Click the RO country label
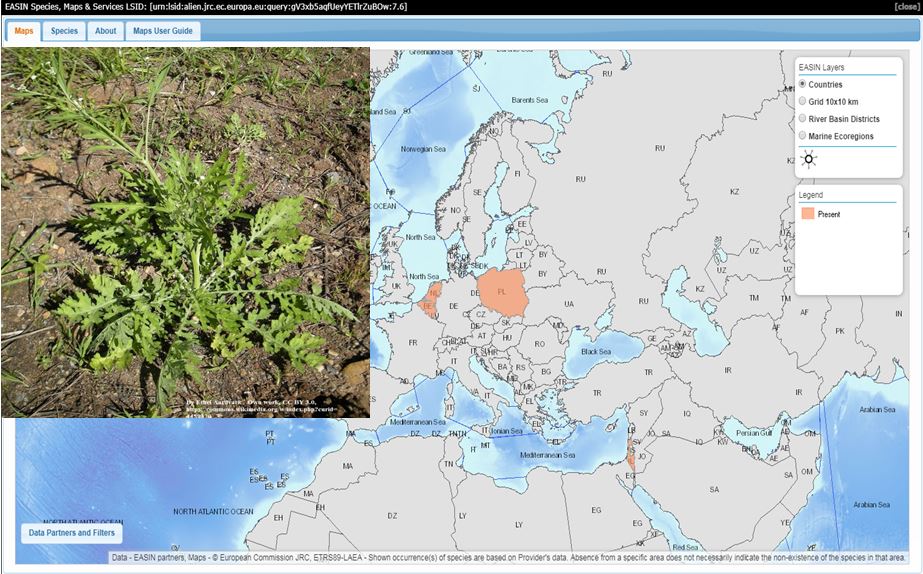The height and width of the screenshot is (574, 923). coord(540,344)
